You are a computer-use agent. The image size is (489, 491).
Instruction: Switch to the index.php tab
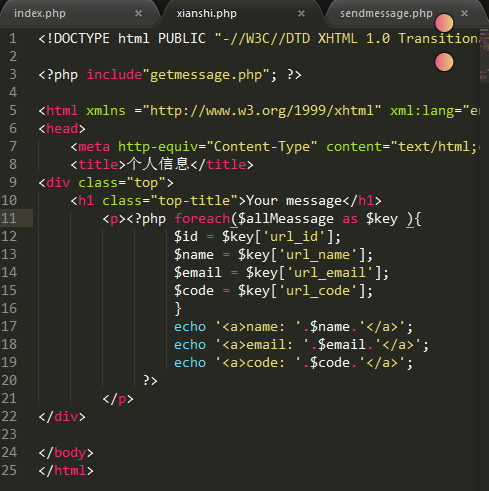(x=40, y=13)
